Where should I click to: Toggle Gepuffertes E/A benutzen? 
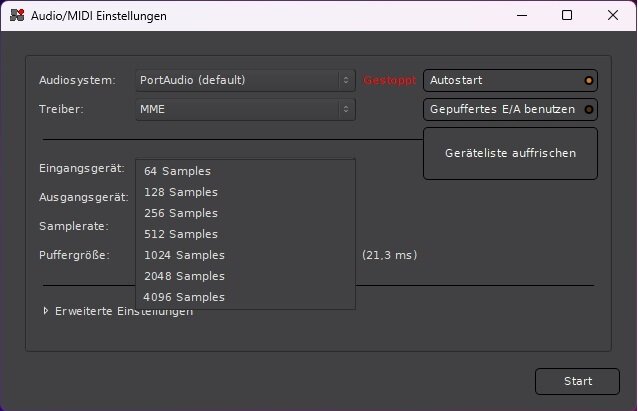(x=510, y=109)
